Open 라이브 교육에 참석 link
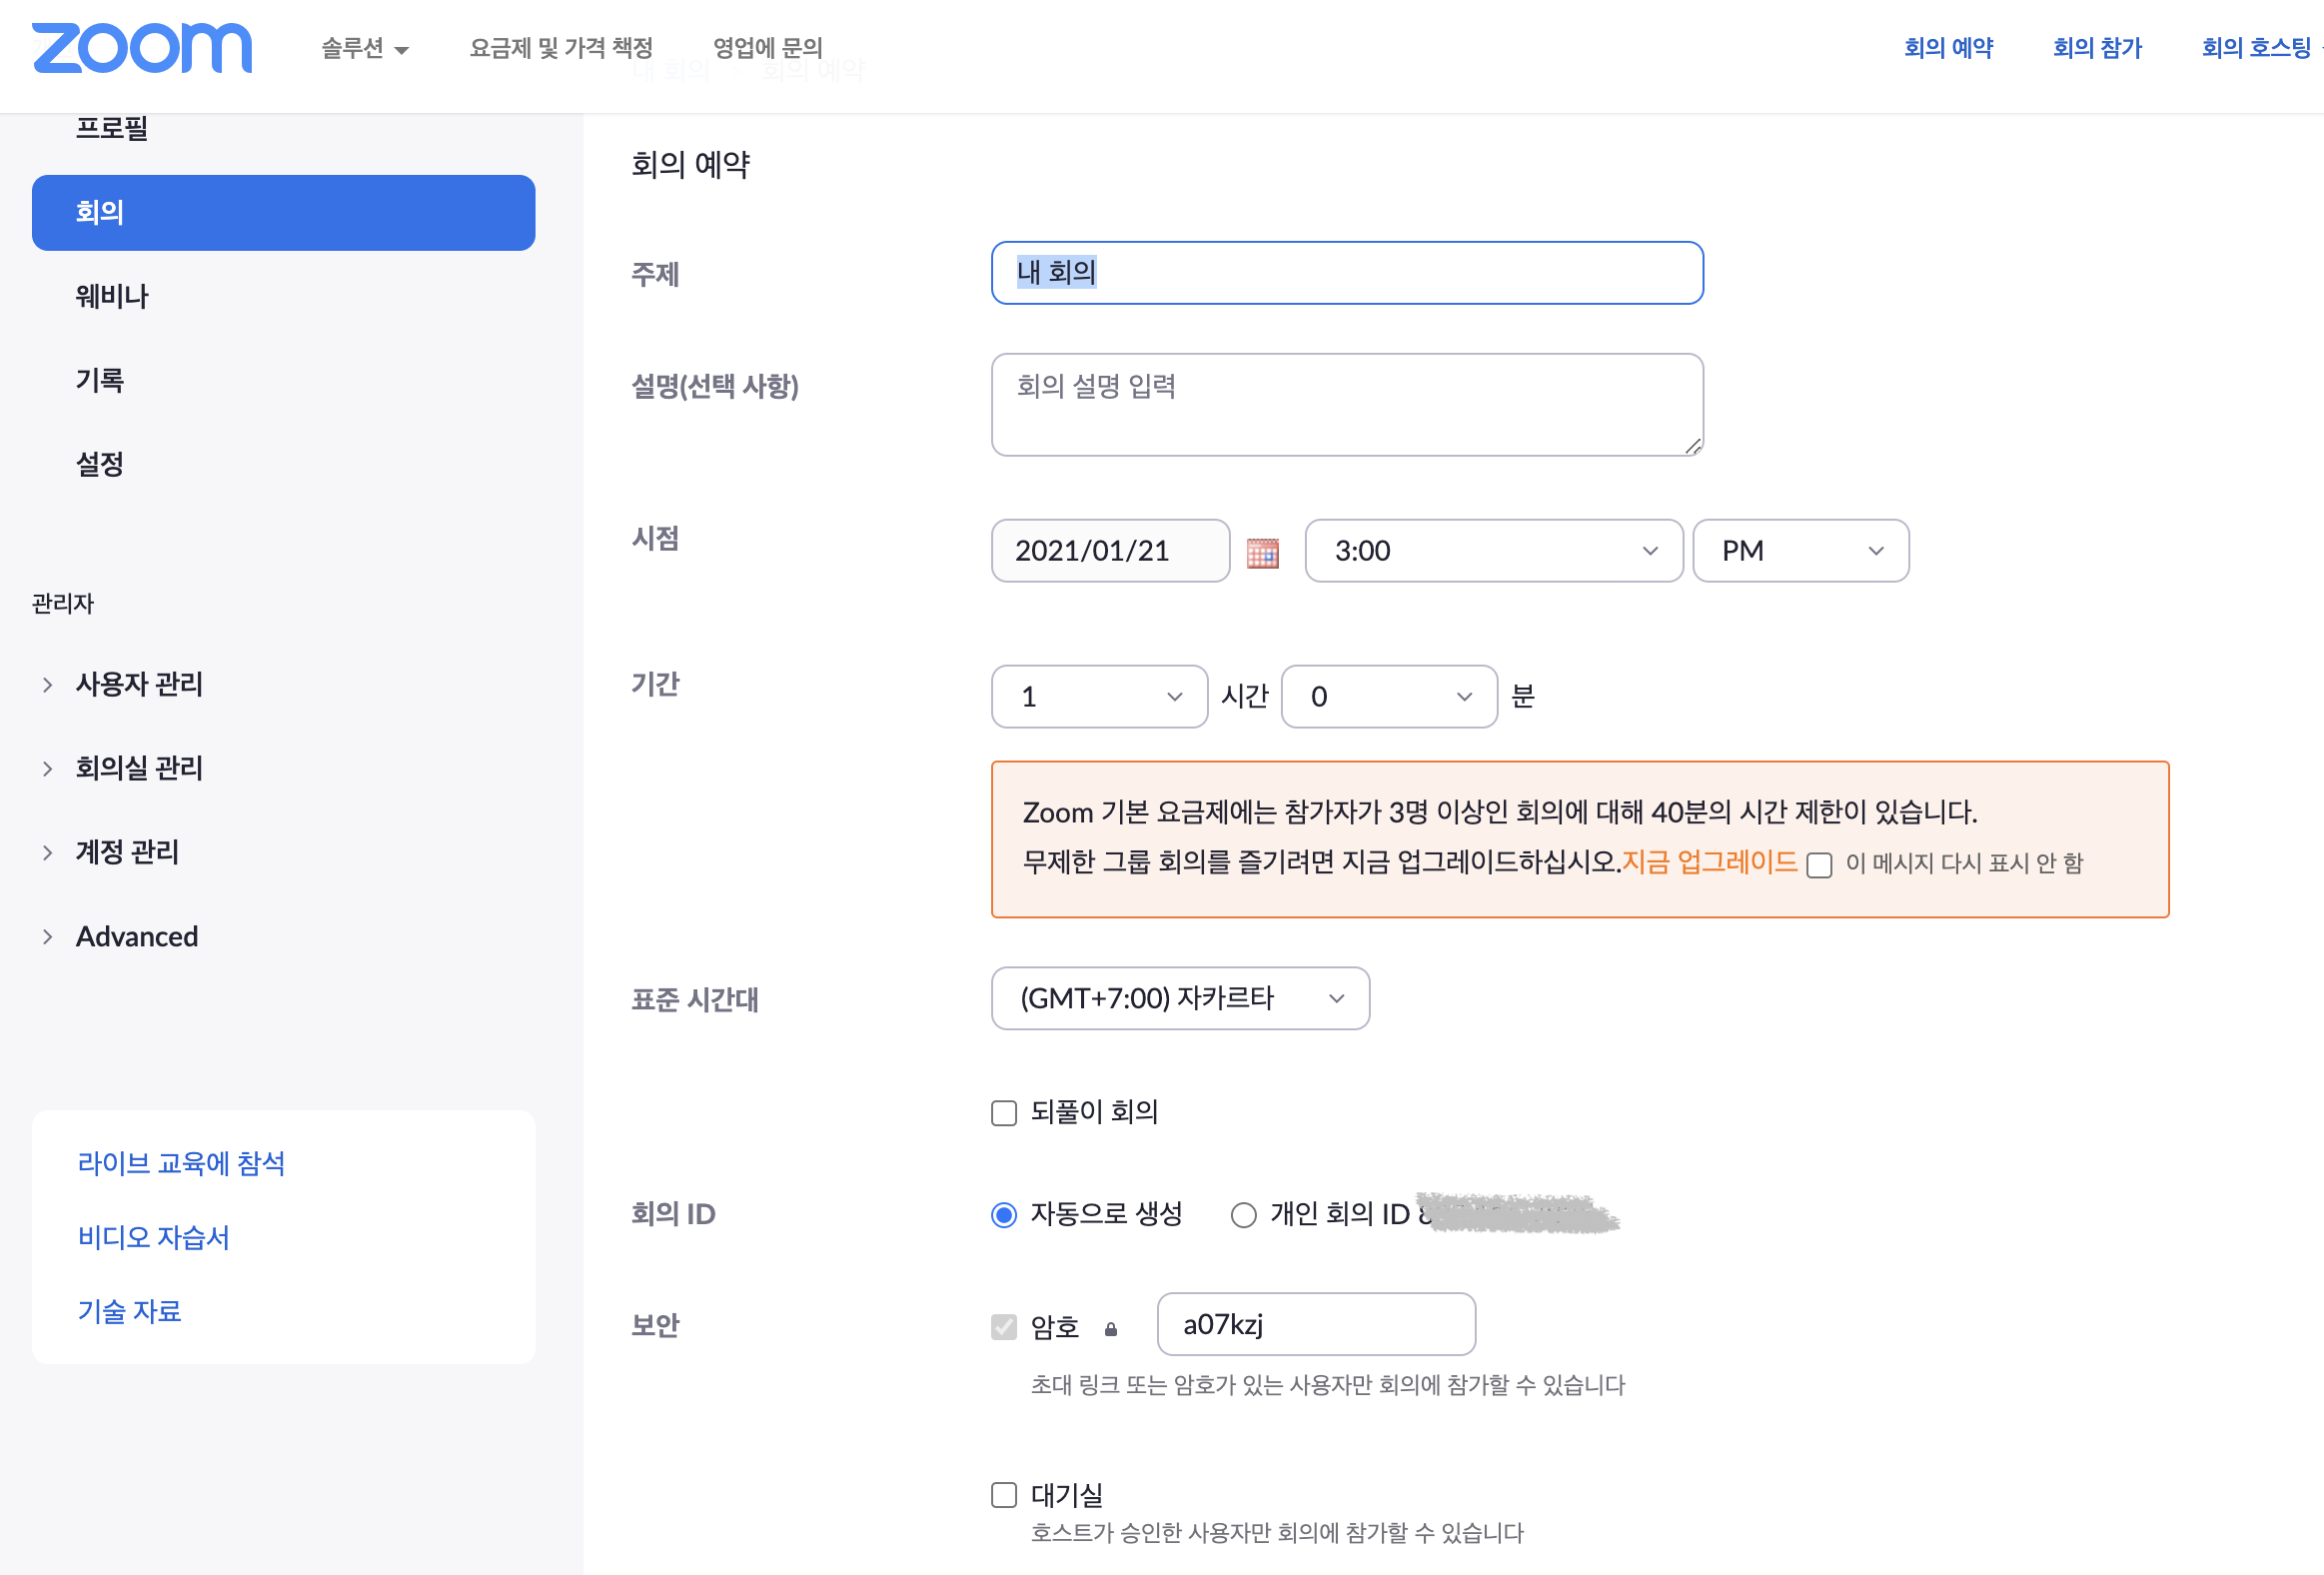 (x=181, y=1163)
